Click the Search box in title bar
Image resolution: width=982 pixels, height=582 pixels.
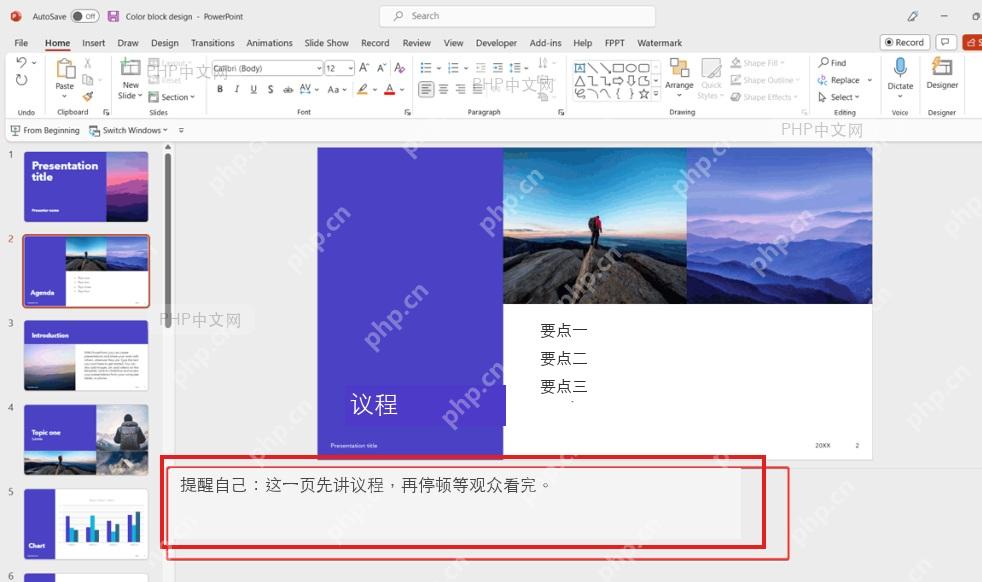point(517,16)
